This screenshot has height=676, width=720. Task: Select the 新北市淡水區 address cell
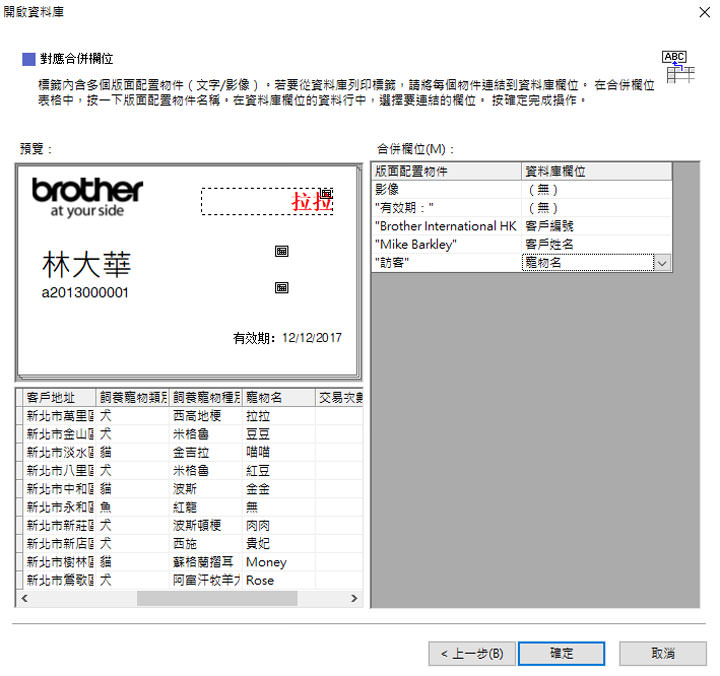[x=59, y=452]
